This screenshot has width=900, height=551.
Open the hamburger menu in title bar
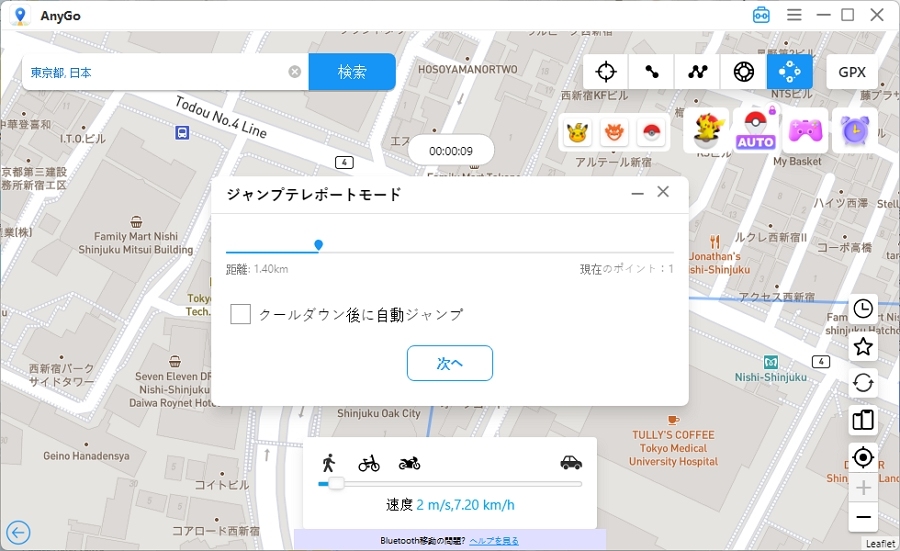[794, 15]
